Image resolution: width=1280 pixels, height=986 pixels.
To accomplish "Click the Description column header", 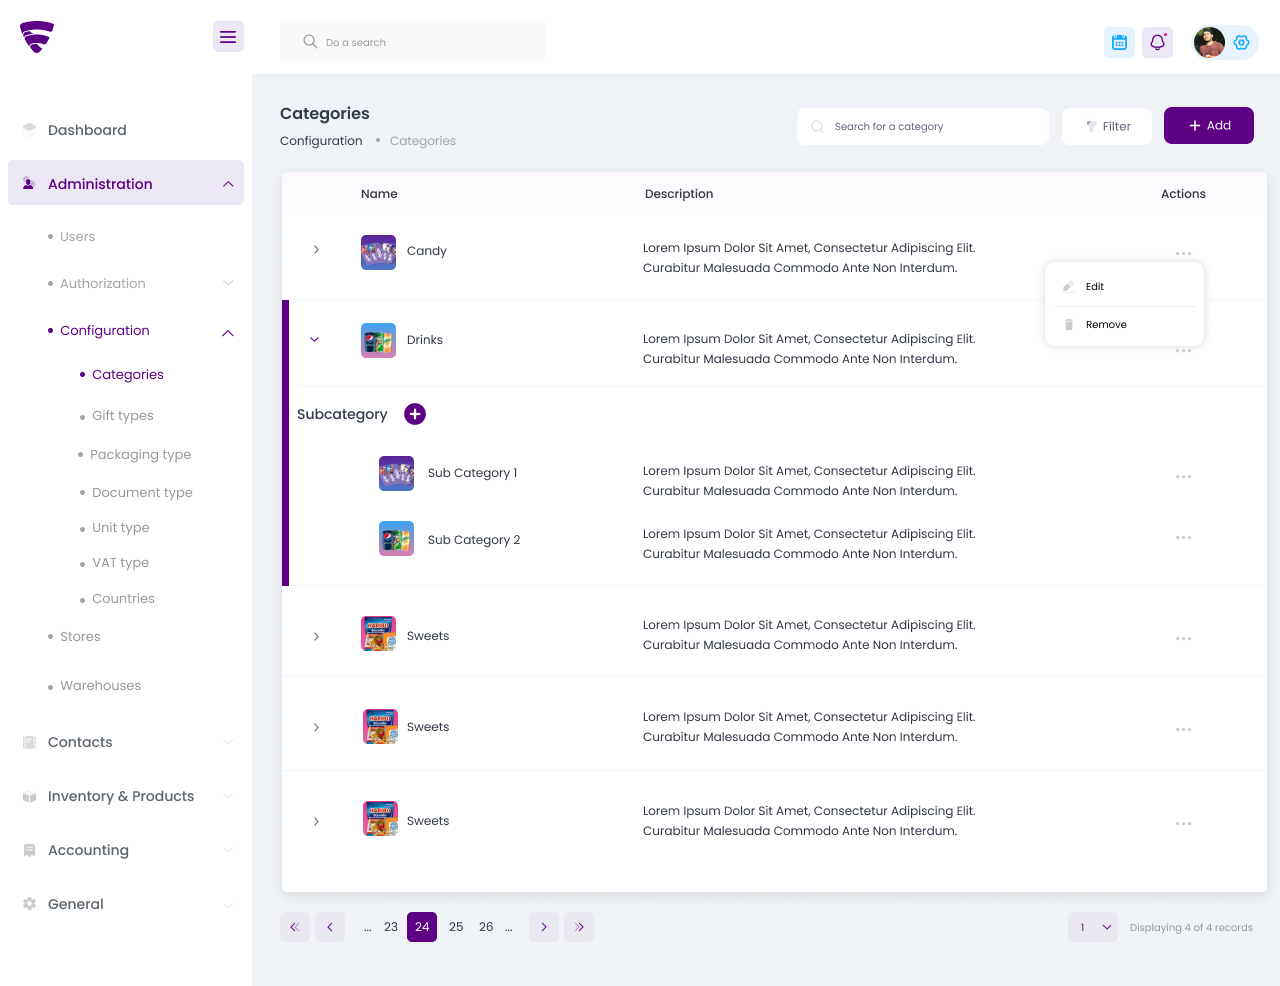I will tap(679, 194).
